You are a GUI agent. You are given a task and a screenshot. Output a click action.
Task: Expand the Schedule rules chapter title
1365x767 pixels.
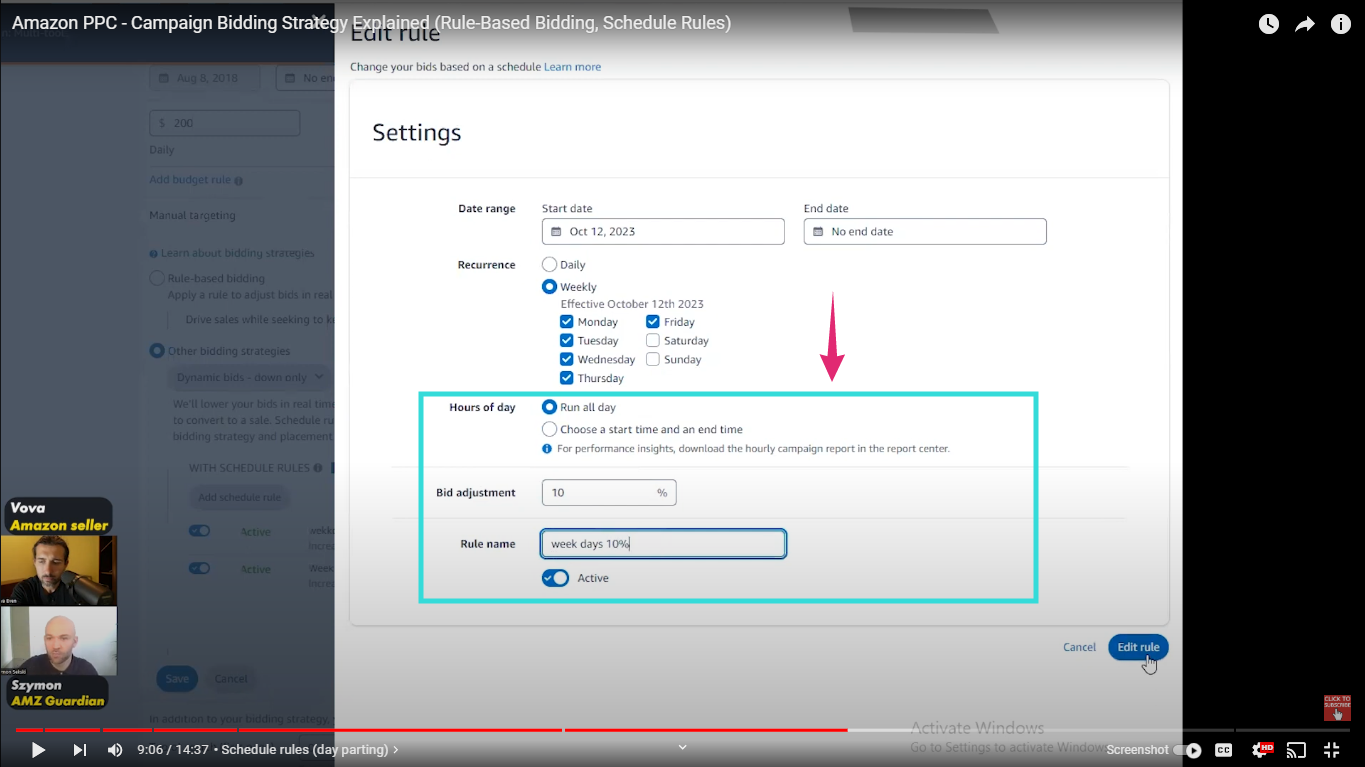309,749
